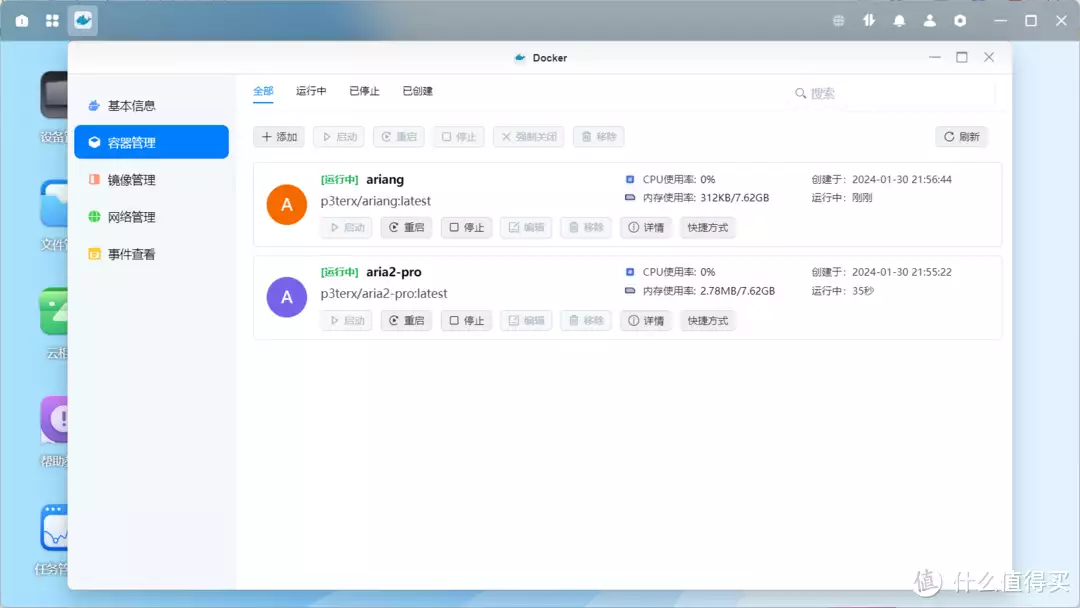
Task: Click the p3terx/aria2-pro:latest image text
Action: click(x=384, y=293)
